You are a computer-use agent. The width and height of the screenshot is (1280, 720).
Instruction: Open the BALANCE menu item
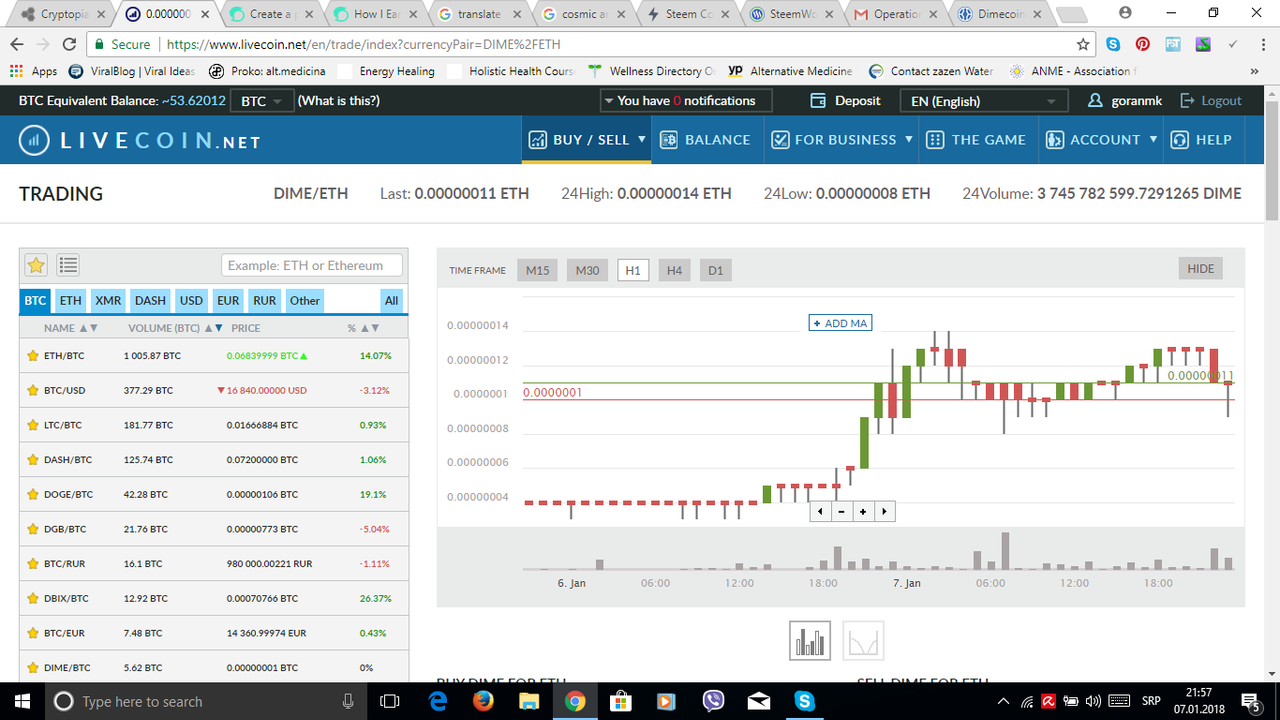(x=706, y=140)
